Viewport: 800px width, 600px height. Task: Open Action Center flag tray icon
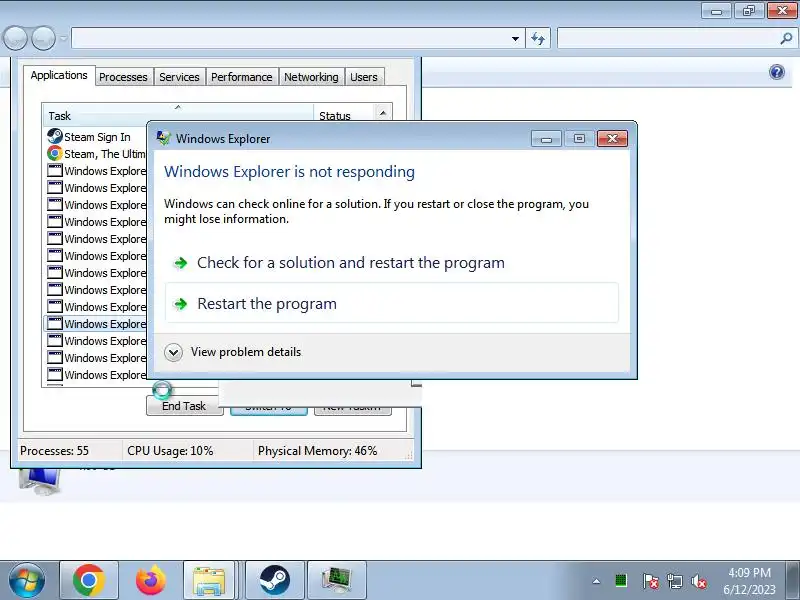650,581
